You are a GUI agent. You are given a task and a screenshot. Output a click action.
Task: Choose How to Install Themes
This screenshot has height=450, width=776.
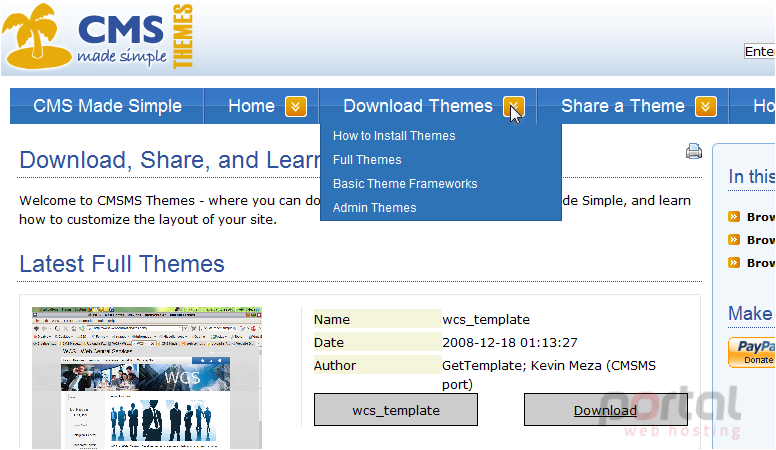pos(394,136)
